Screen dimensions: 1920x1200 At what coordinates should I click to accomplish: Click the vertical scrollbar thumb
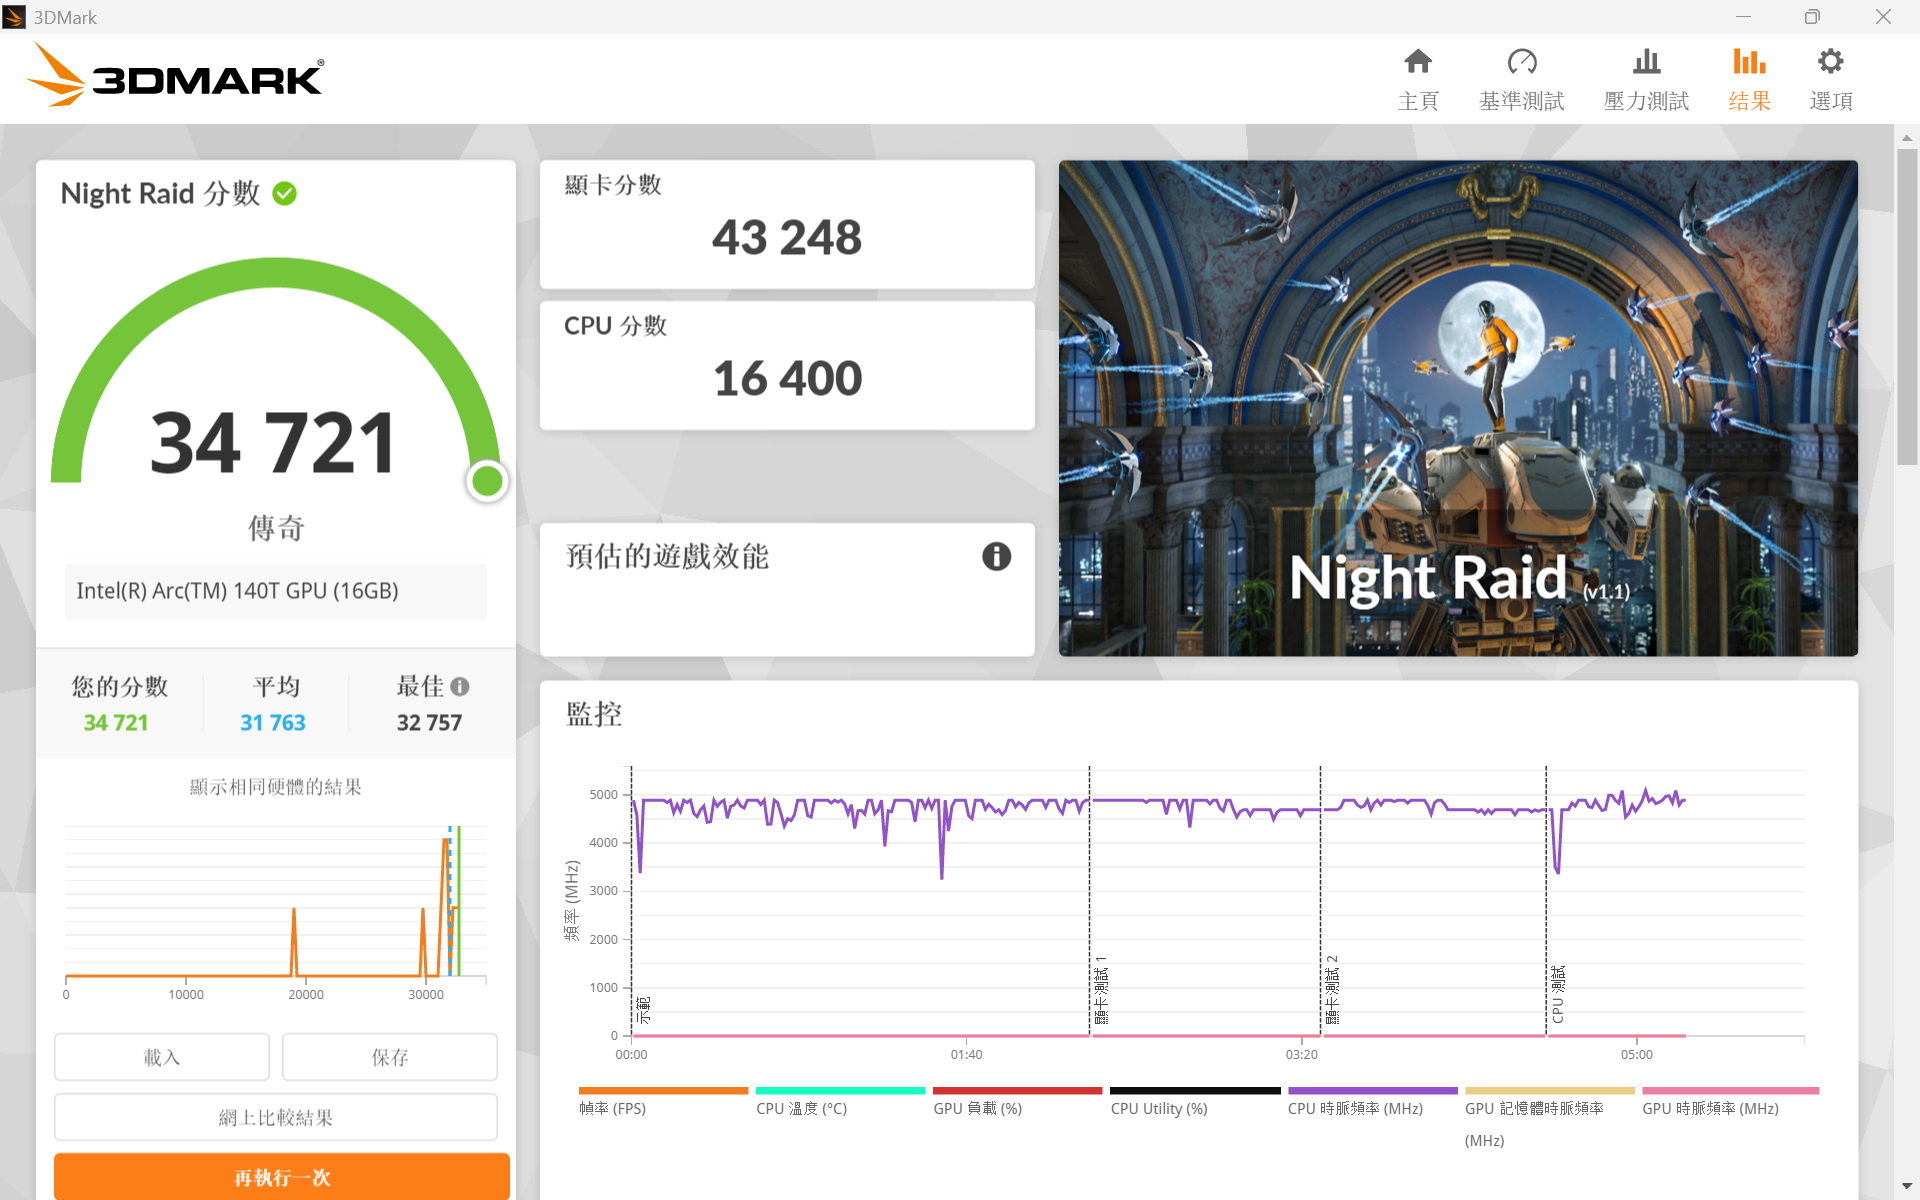click(x=1907, y=306)
